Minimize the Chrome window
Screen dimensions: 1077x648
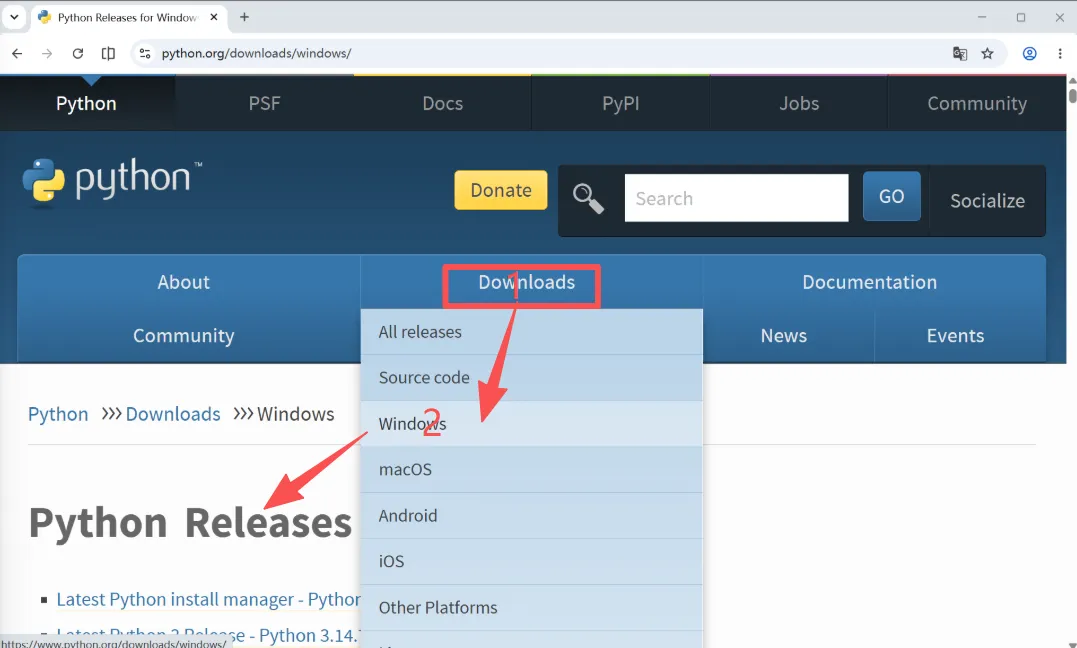982,17
